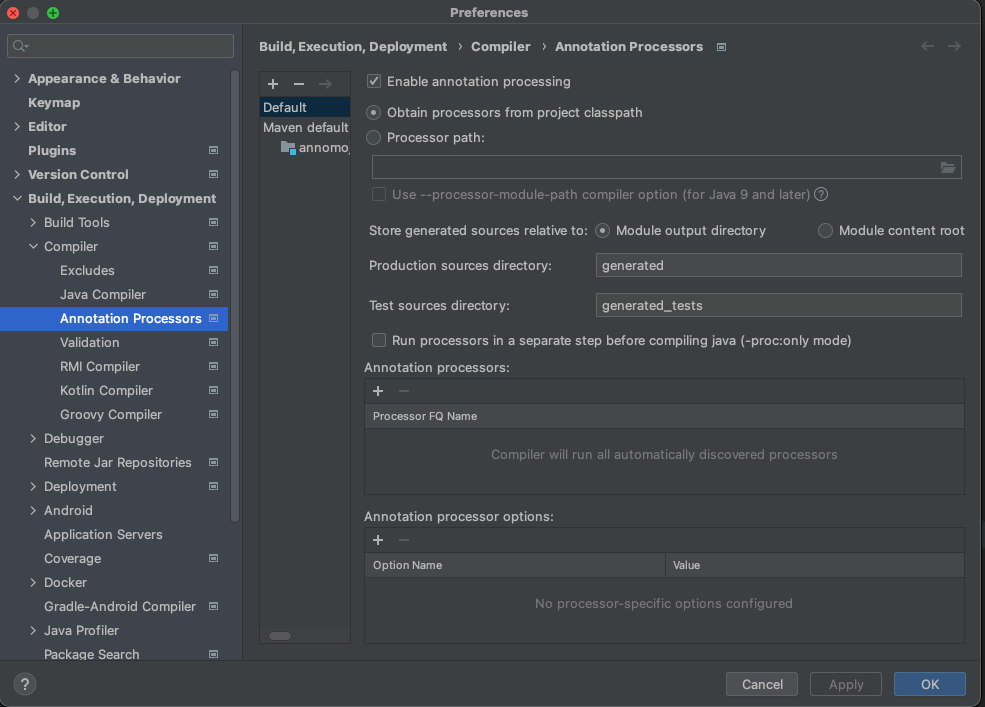
Task: Expand the Editor section
Action: pyautogui.click(x=17, y=126)
